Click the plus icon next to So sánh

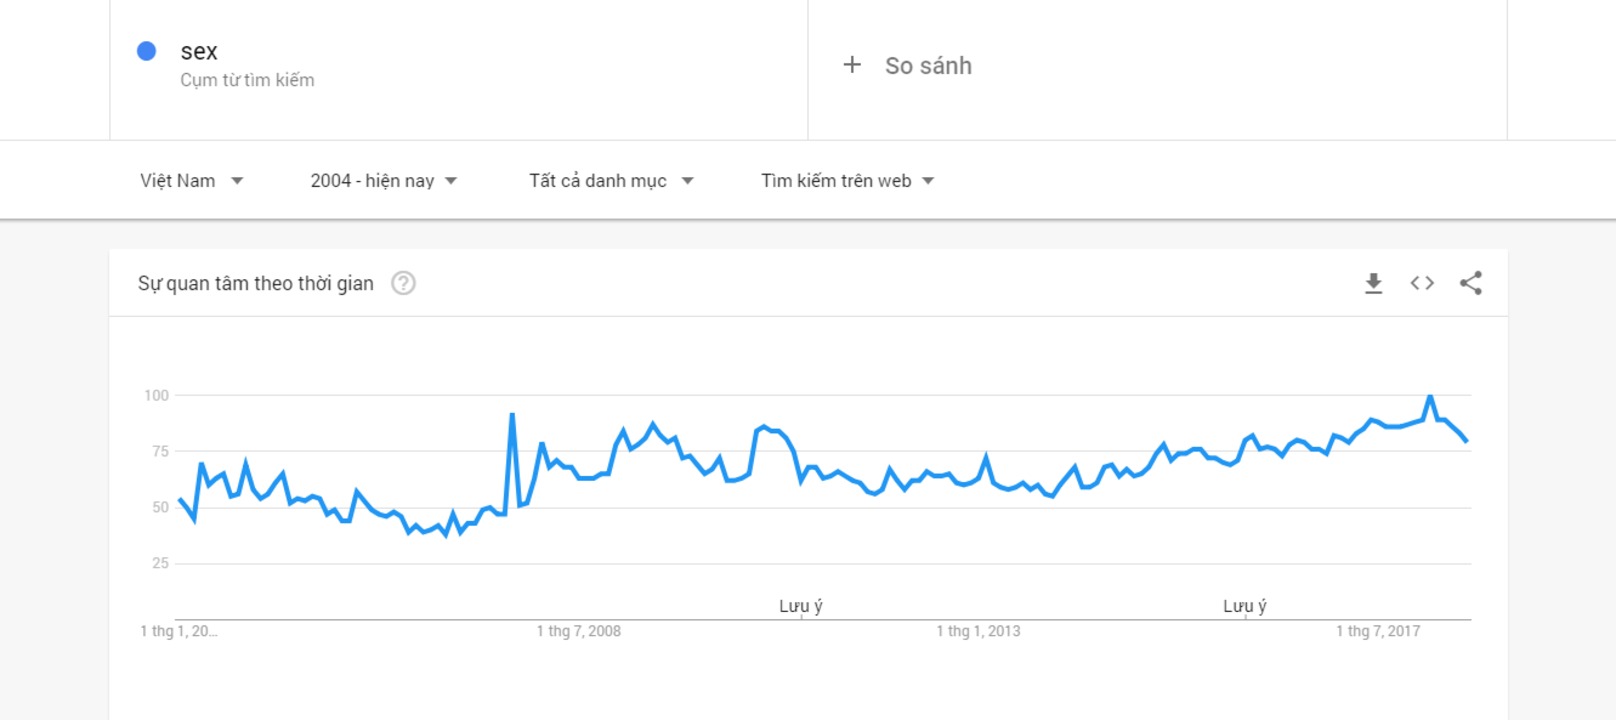(852, 65)
